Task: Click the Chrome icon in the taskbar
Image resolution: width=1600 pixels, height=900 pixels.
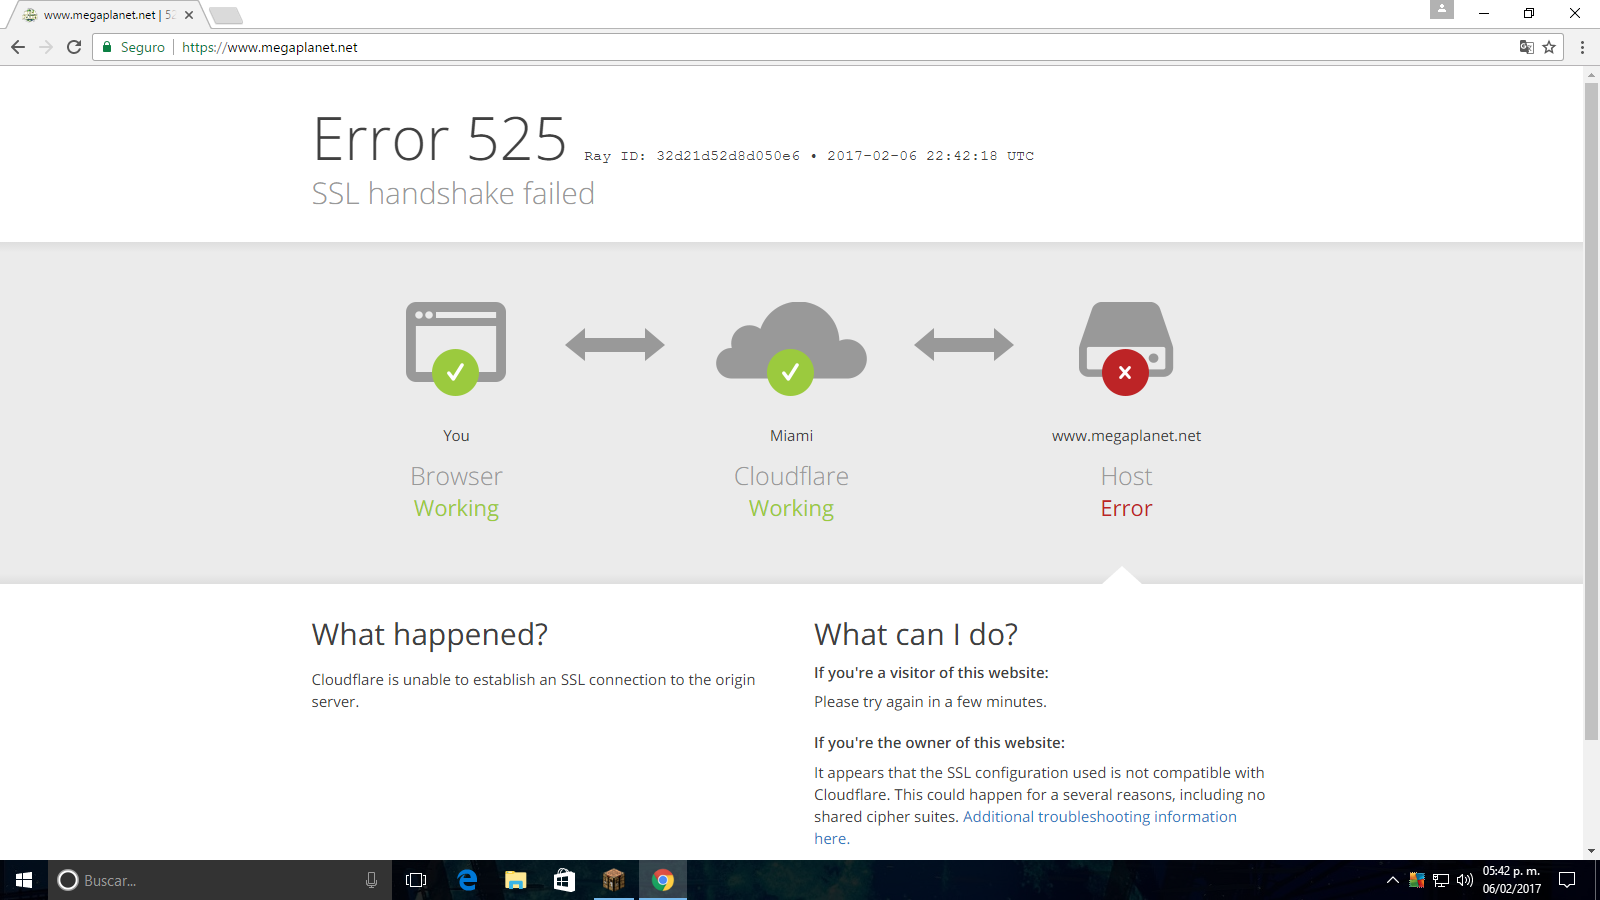Action: point(662,880)
